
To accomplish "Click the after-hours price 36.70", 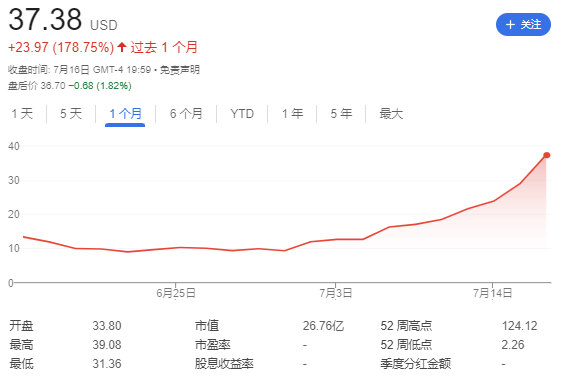I will coord(53,86).
